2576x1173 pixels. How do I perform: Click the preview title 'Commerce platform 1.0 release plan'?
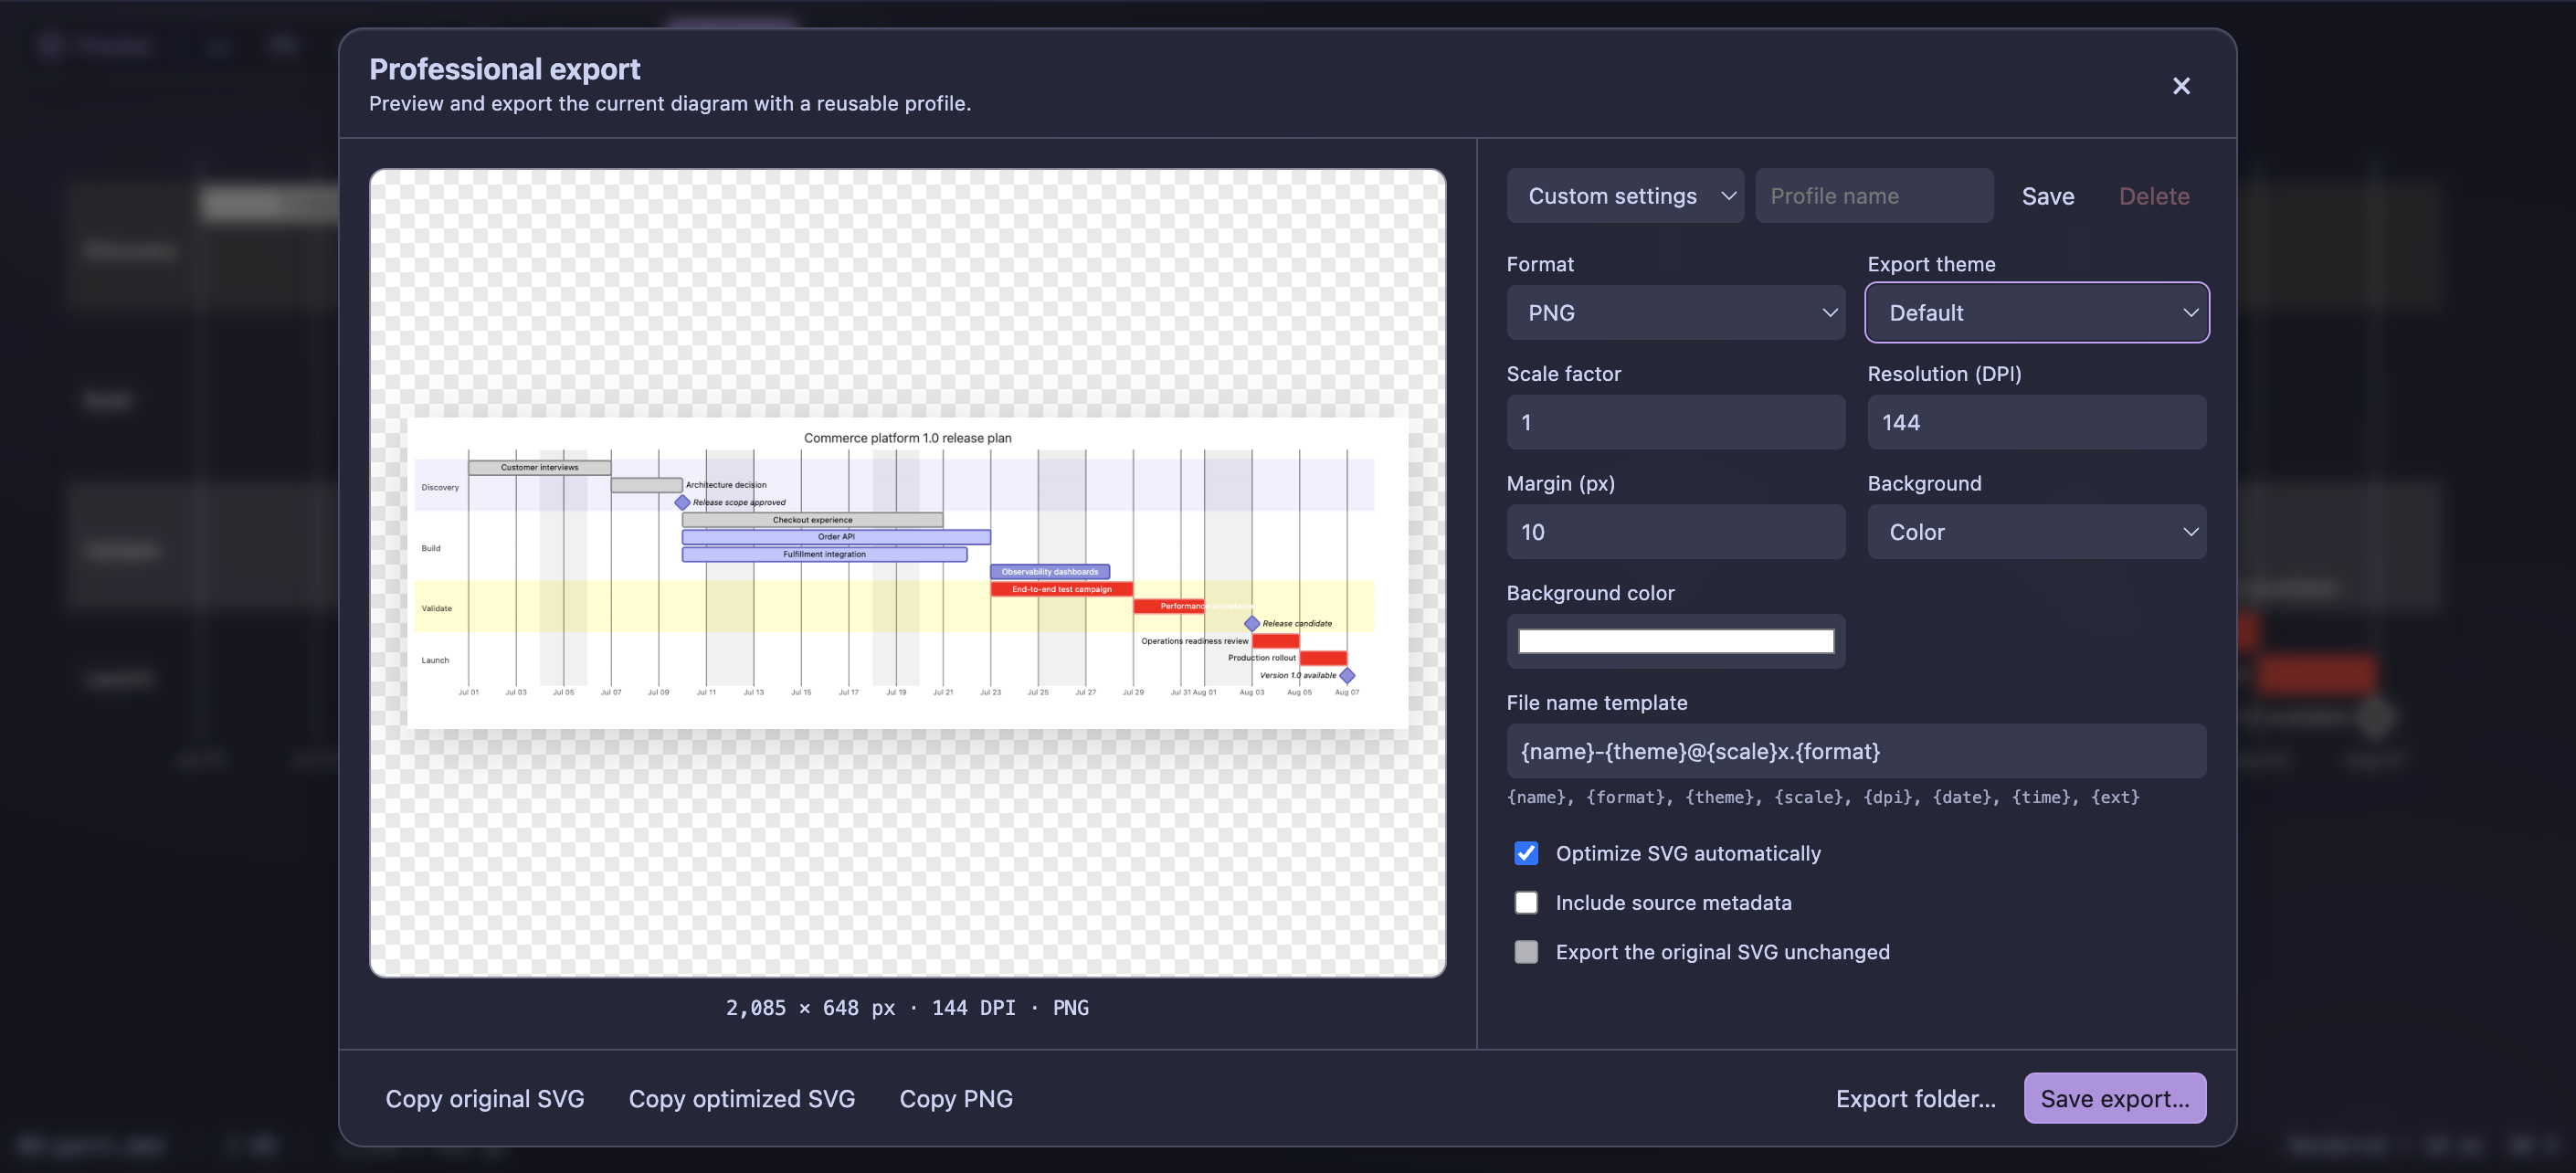coord(907,438)
